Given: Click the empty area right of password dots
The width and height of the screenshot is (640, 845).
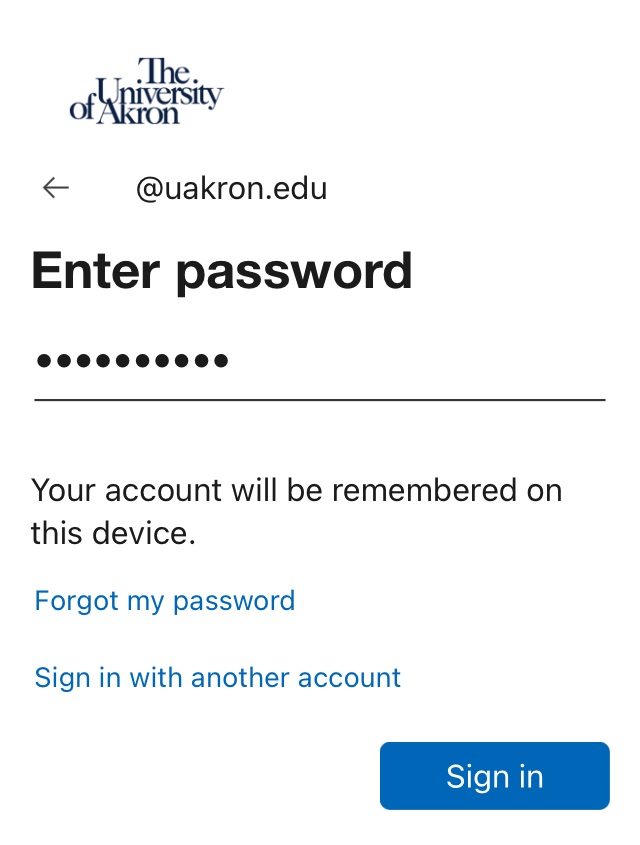Looking at the screenshot, I should [418, 360].
